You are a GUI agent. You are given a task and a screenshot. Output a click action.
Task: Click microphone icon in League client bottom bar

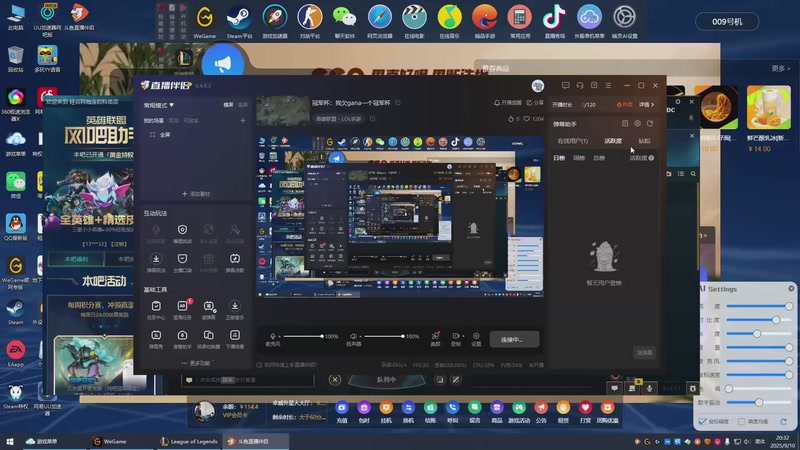pos(649,388)
